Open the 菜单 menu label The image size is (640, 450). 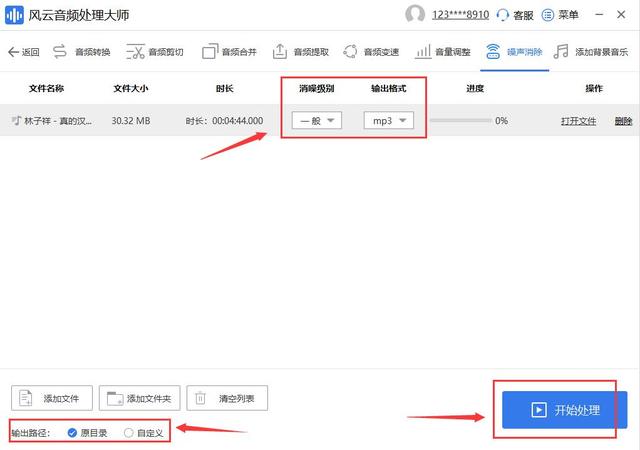point(568,15)
